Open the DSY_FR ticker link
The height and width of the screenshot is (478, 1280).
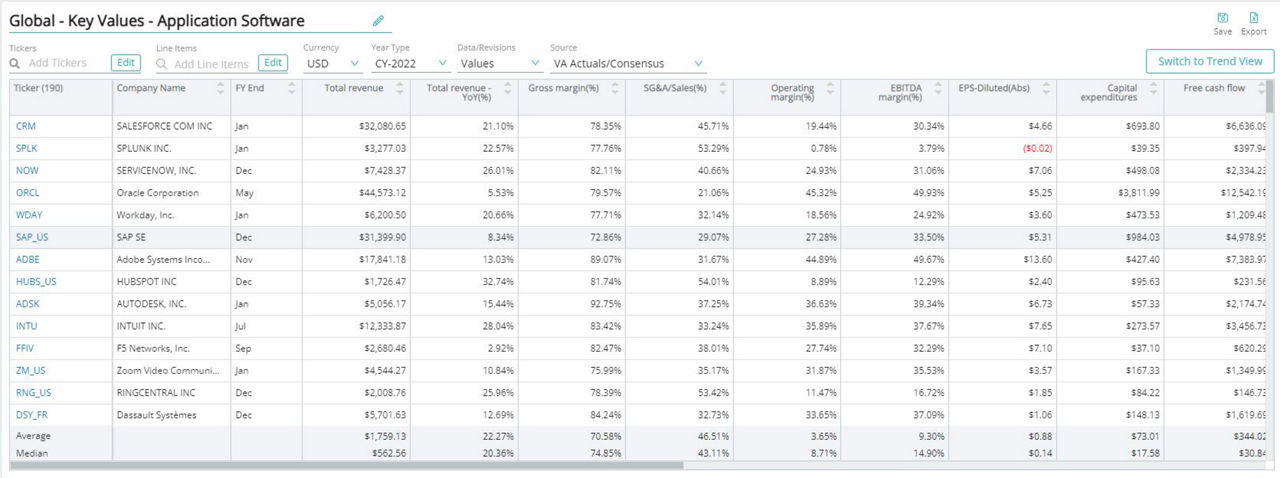click(x=33, y=414)
